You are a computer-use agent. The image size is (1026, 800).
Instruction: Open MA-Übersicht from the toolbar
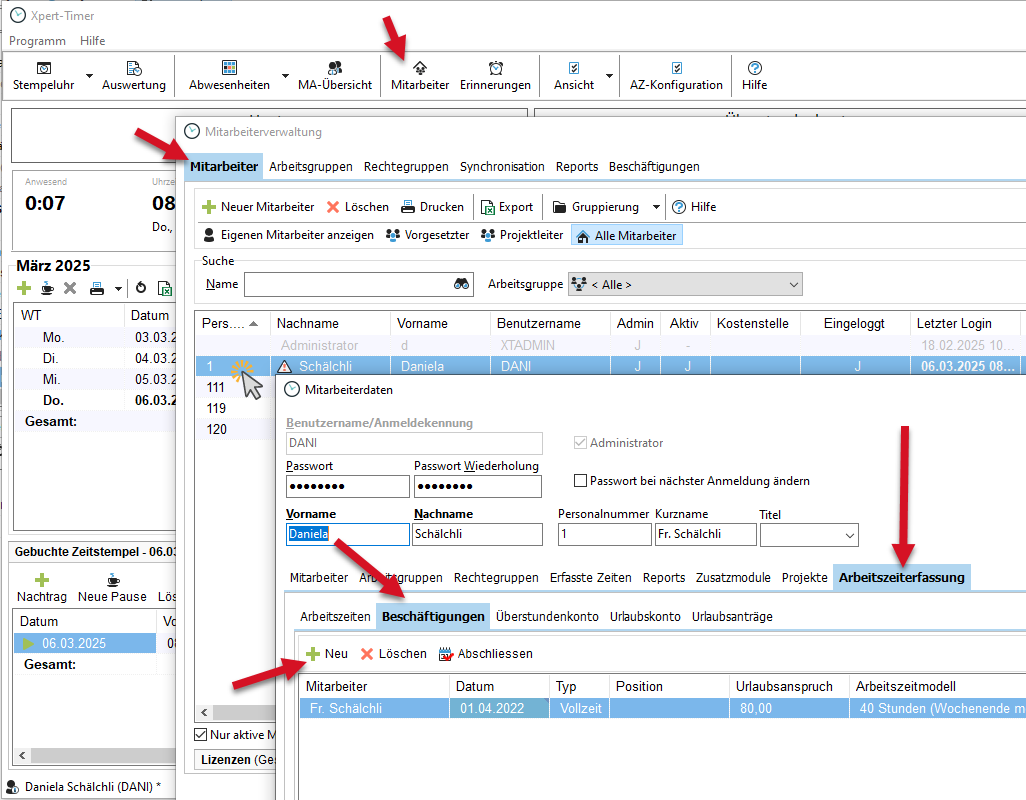tap(335, 68)
